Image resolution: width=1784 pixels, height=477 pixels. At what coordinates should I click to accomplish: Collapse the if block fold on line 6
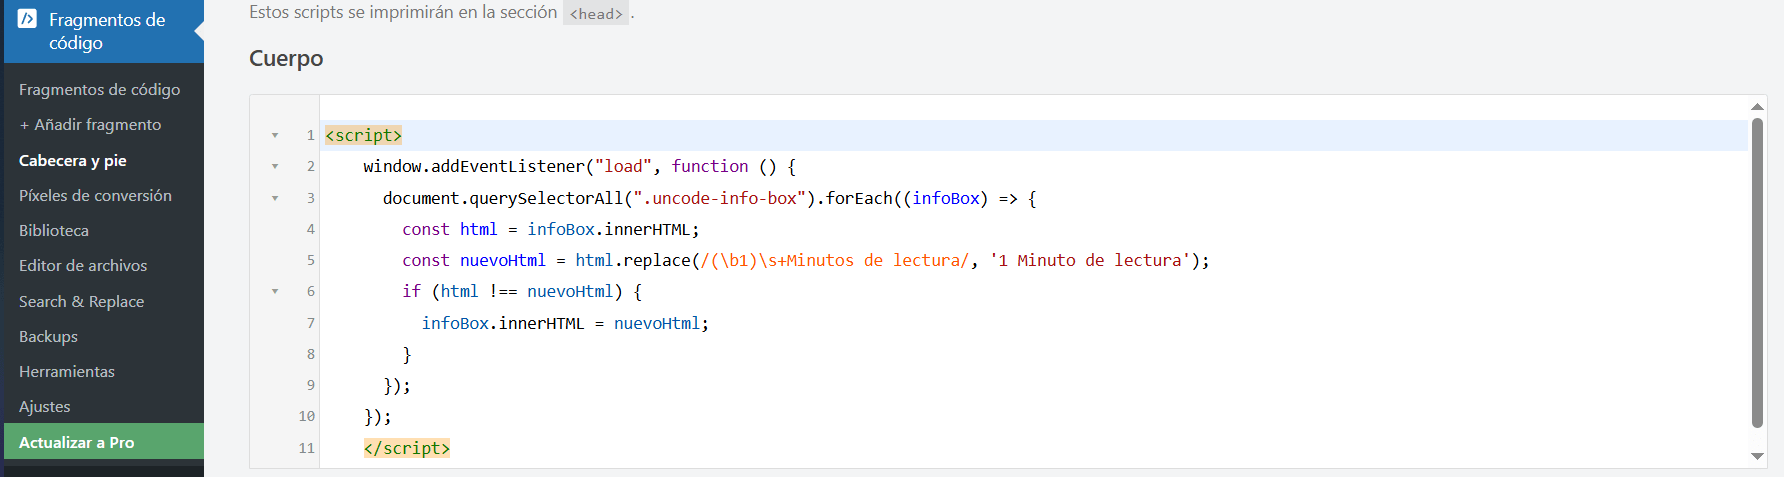click(275, 291)
